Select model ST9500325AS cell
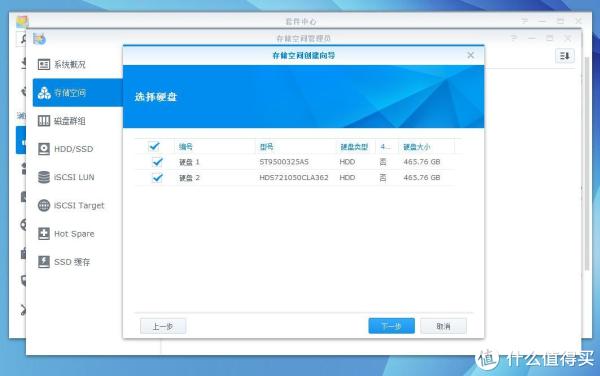 point(284,162)
